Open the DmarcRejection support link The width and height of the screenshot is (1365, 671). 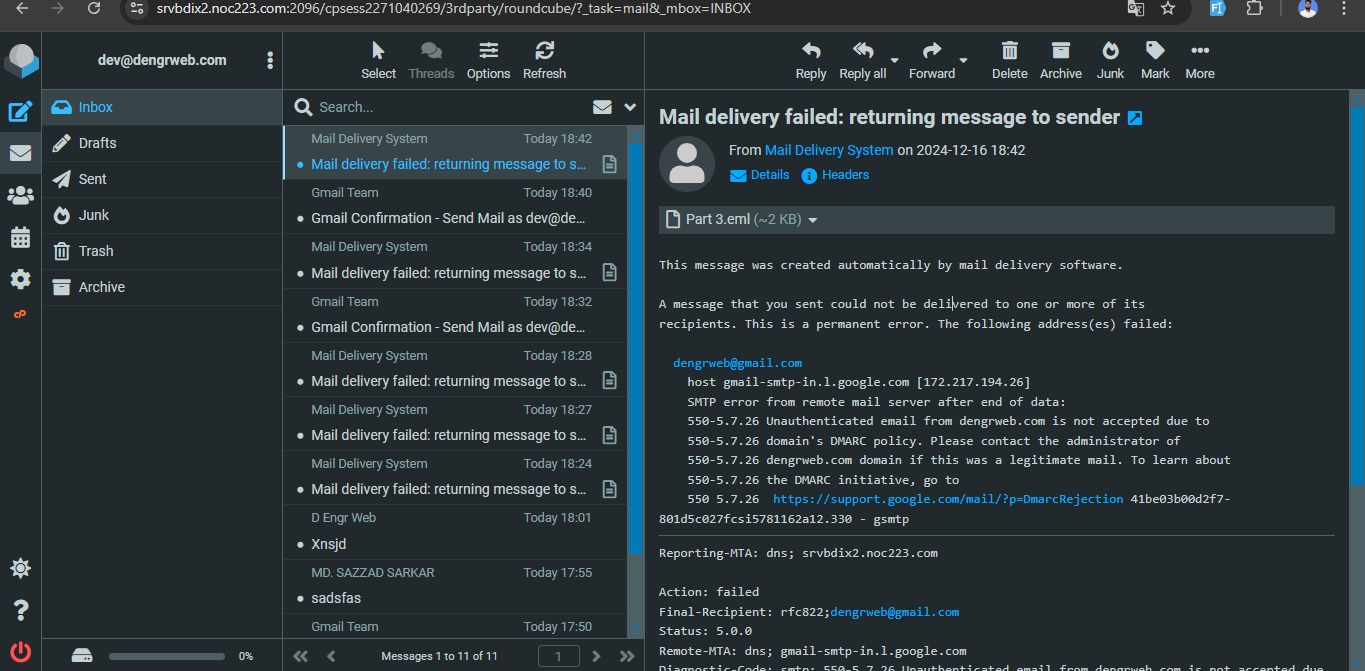948,499
